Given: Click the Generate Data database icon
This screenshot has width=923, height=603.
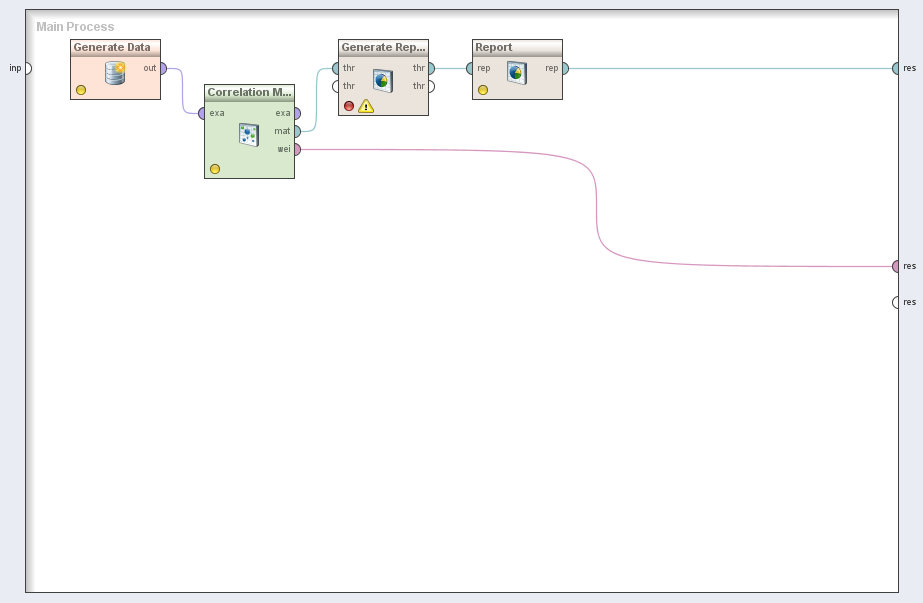Looking at the screenshot, I should (115, 72).
